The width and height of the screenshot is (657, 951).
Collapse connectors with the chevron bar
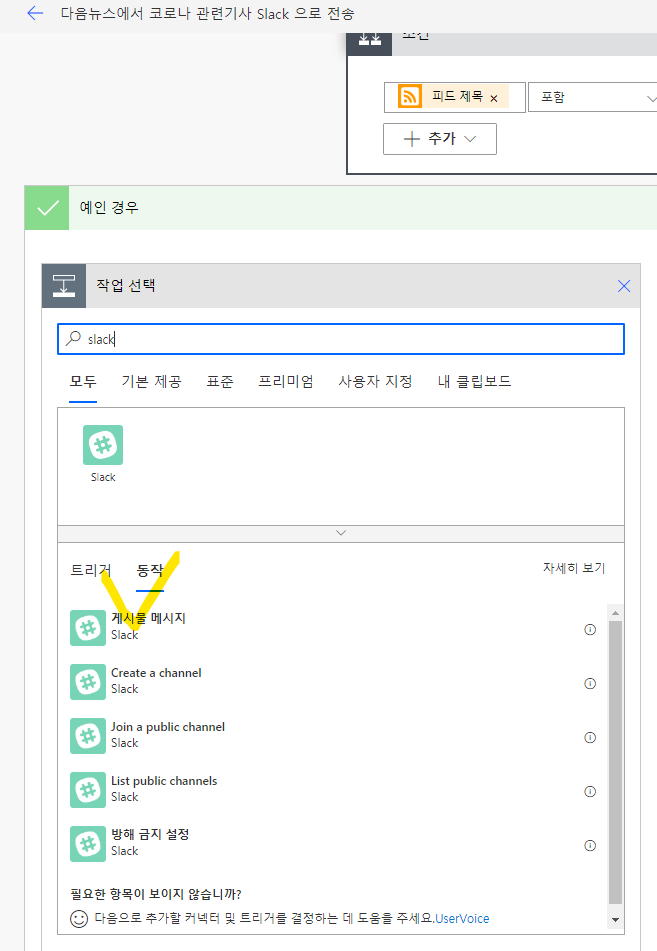point(341,533)
